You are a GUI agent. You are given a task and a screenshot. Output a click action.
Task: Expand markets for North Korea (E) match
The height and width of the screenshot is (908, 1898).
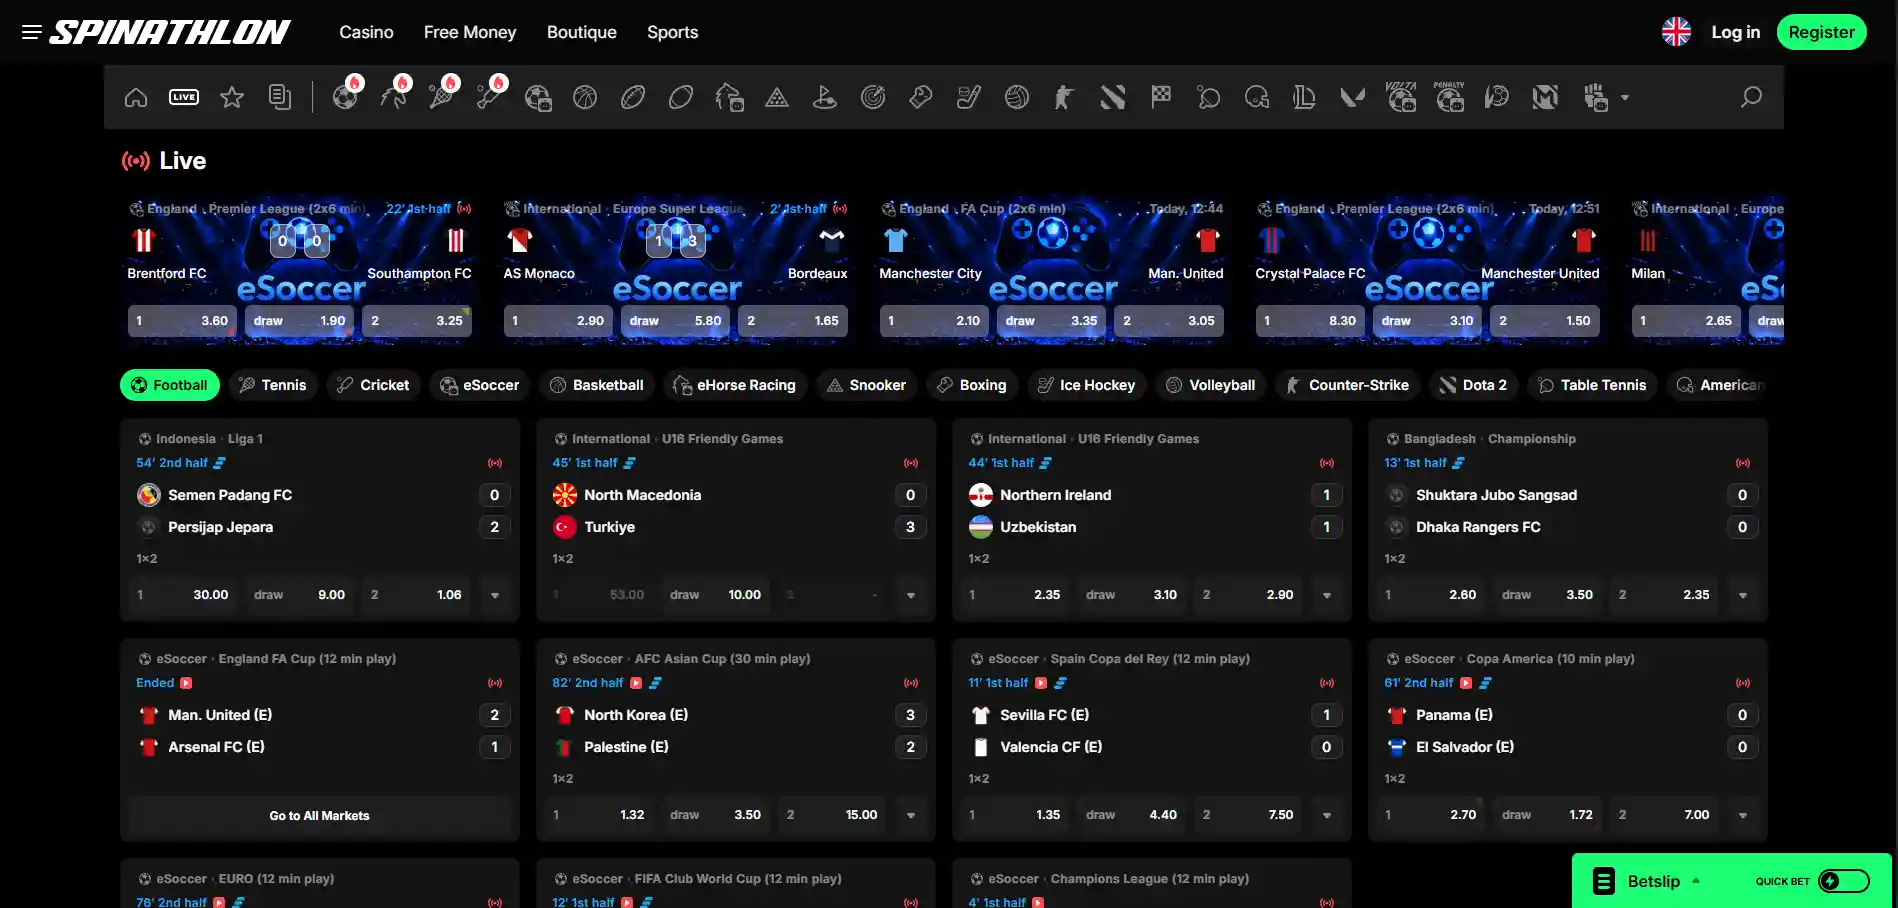911,815
